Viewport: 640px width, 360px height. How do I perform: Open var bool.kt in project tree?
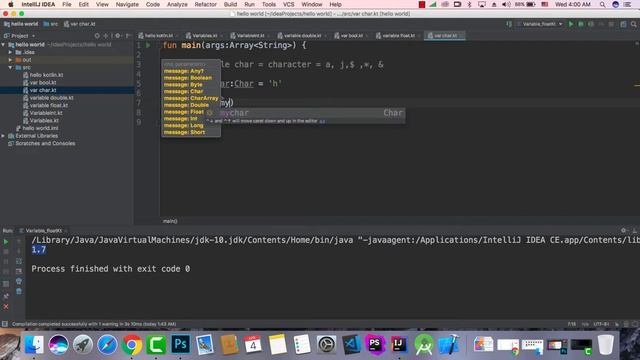pos(43,83)
